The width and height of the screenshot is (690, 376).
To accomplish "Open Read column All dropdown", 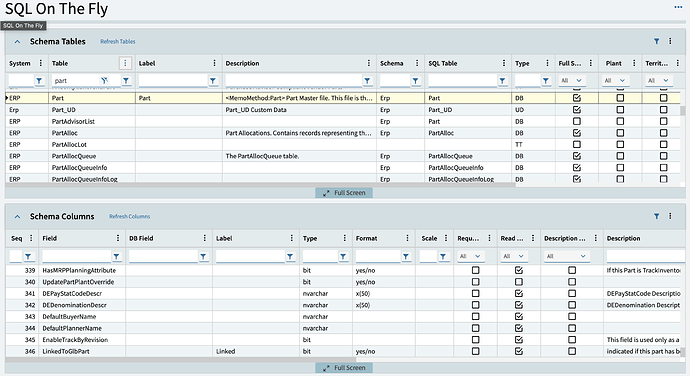I will [x=514, y=256].
